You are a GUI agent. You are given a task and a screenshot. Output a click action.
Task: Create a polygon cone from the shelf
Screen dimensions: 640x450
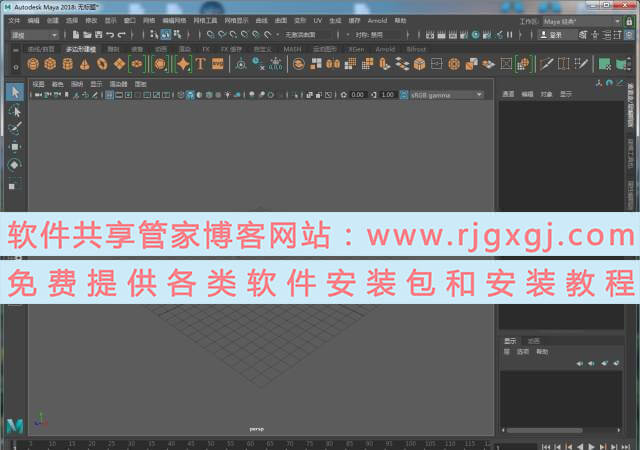coord(84,64)
